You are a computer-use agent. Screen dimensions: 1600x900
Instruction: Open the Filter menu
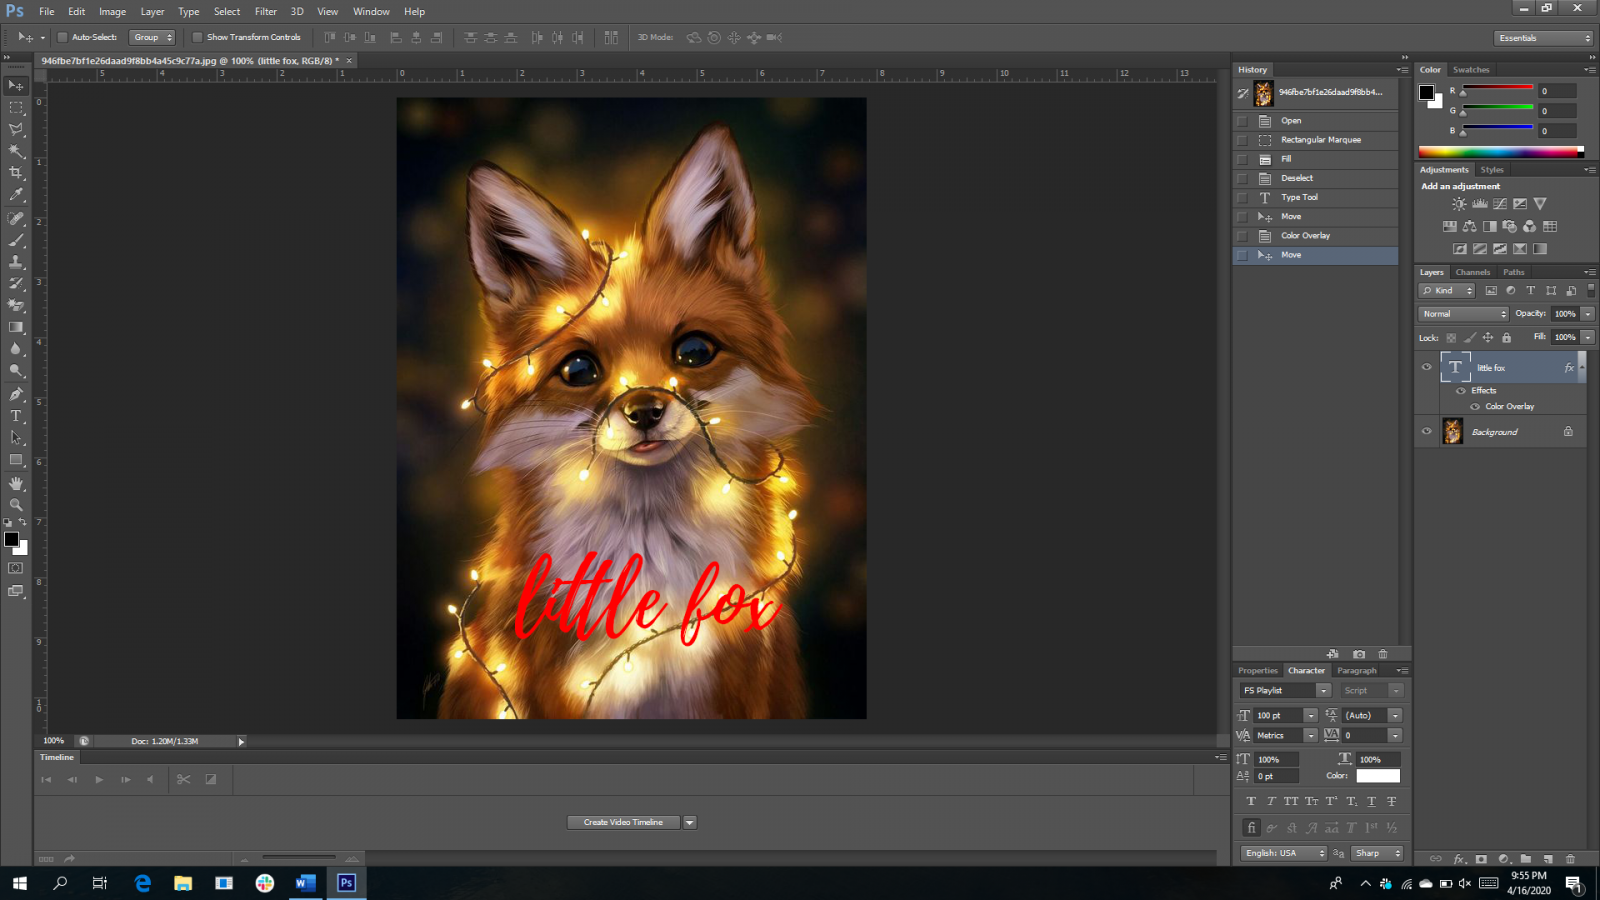point(265,12)
